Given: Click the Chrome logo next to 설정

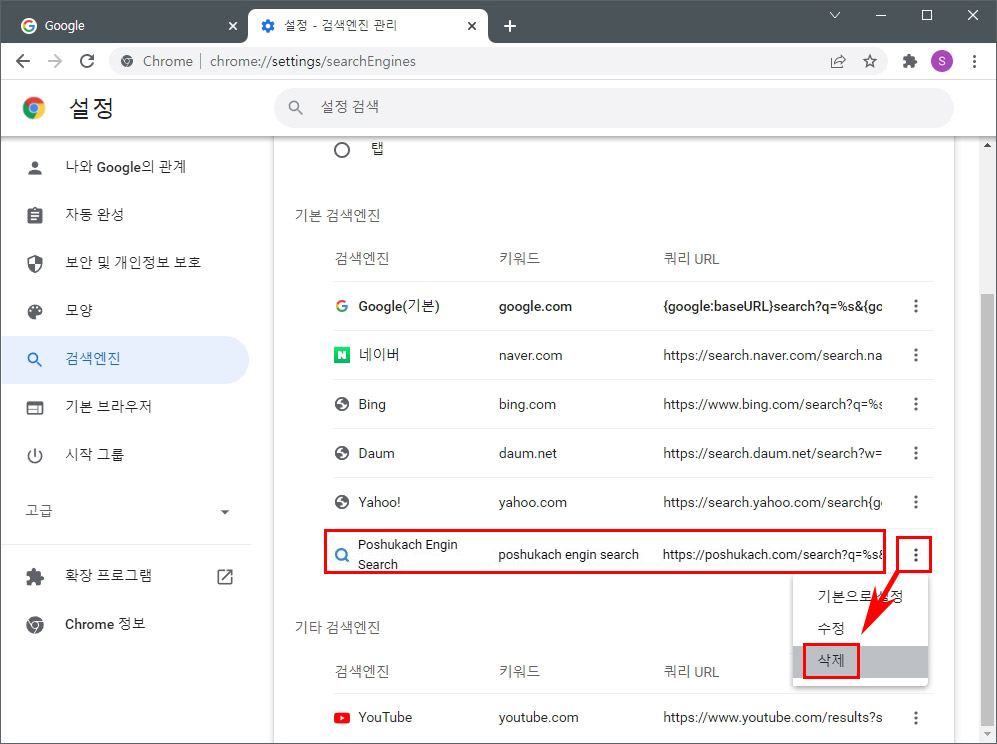Looking at the screenshot, I should coord(32,107).
